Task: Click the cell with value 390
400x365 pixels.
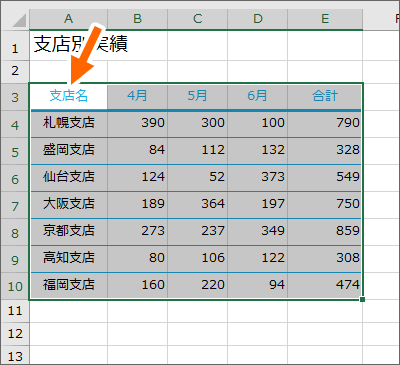Action: (138, 124)
